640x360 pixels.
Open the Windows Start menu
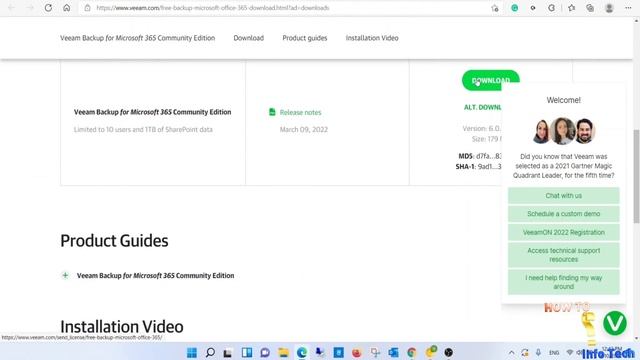192,352
